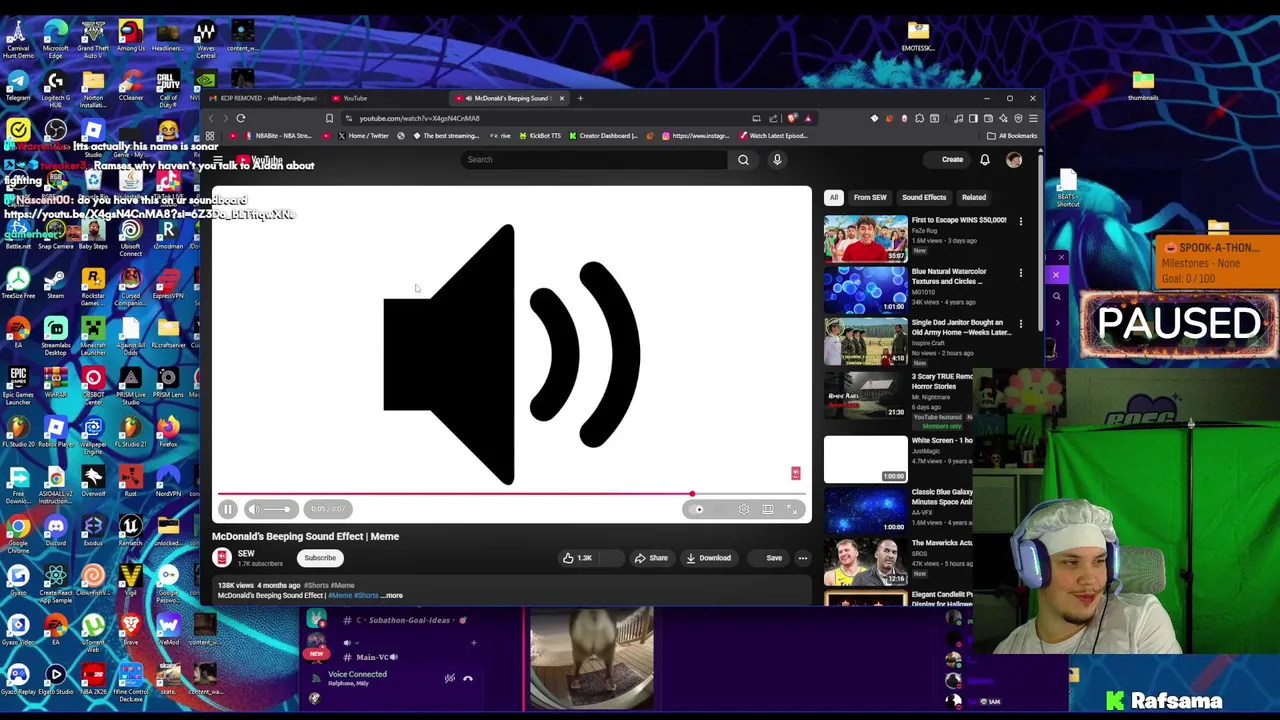Open the player settings gear
The height and width of the screenshot is (720, 1280).
pos(744,509)
